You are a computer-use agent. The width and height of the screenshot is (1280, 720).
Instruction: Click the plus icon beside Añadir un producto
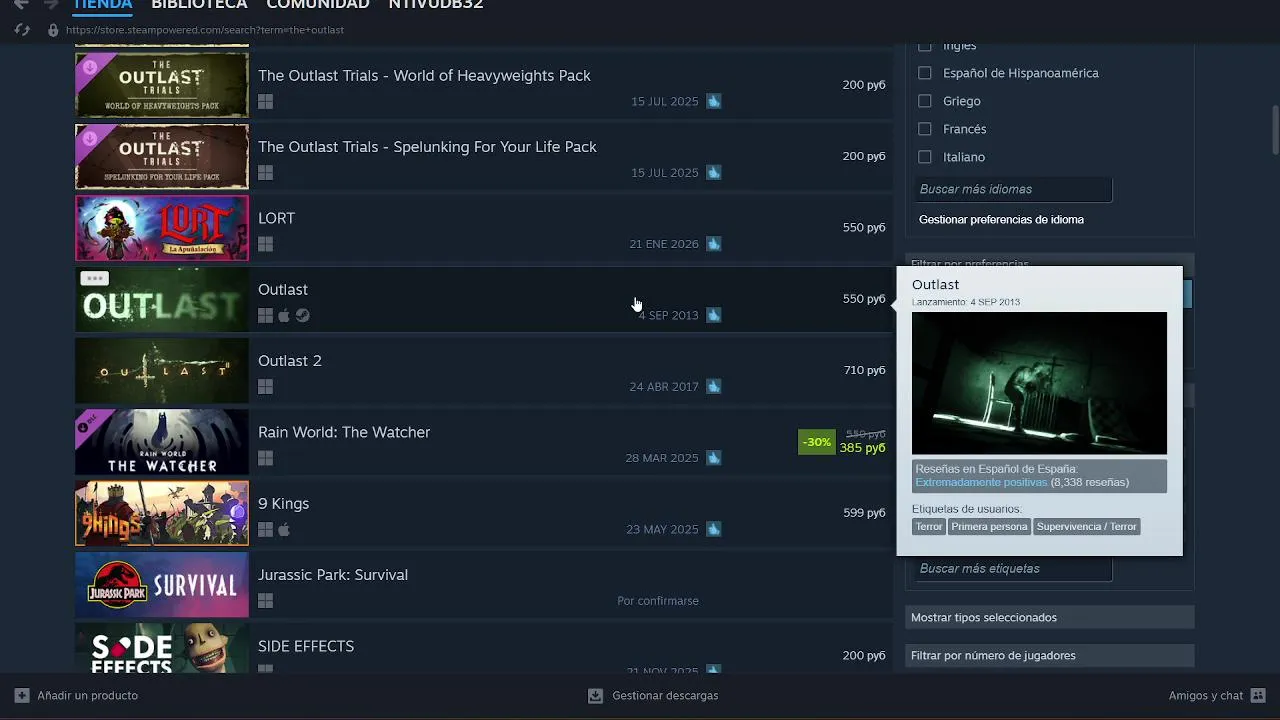pos(22,695)
